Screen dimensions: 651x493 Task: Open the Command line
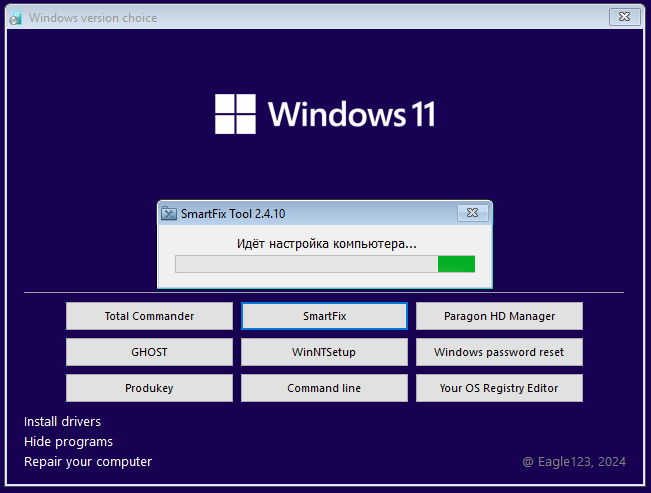324,388
